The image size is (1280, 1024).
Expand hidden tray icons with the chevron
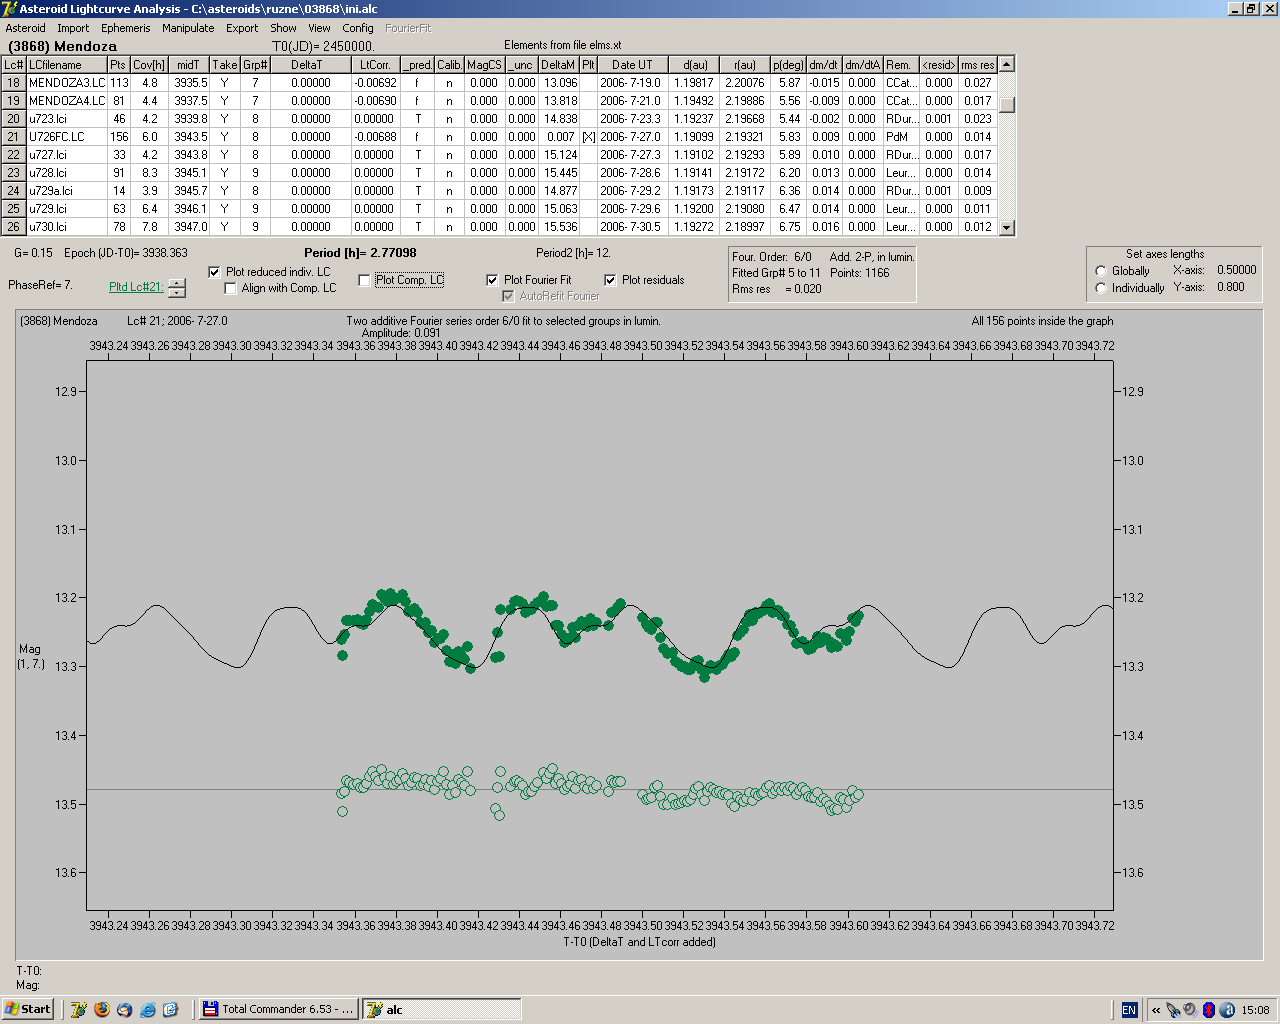click(x=1156, y=1010)
